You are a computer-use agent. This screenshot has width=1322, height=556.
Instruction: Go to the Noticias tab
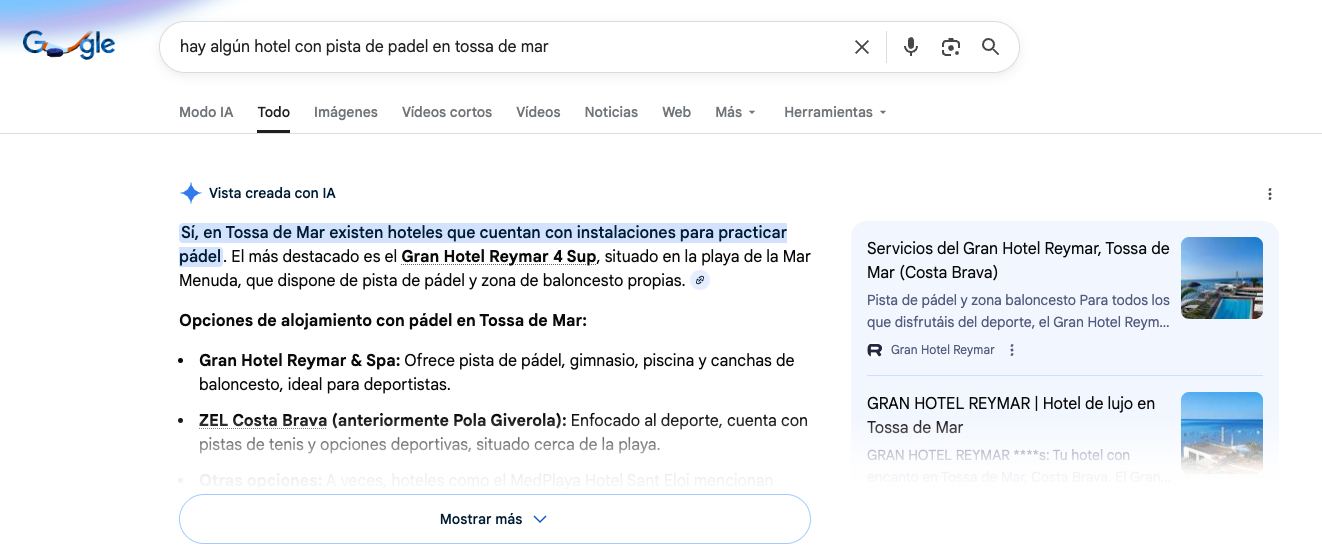(611, 112)
